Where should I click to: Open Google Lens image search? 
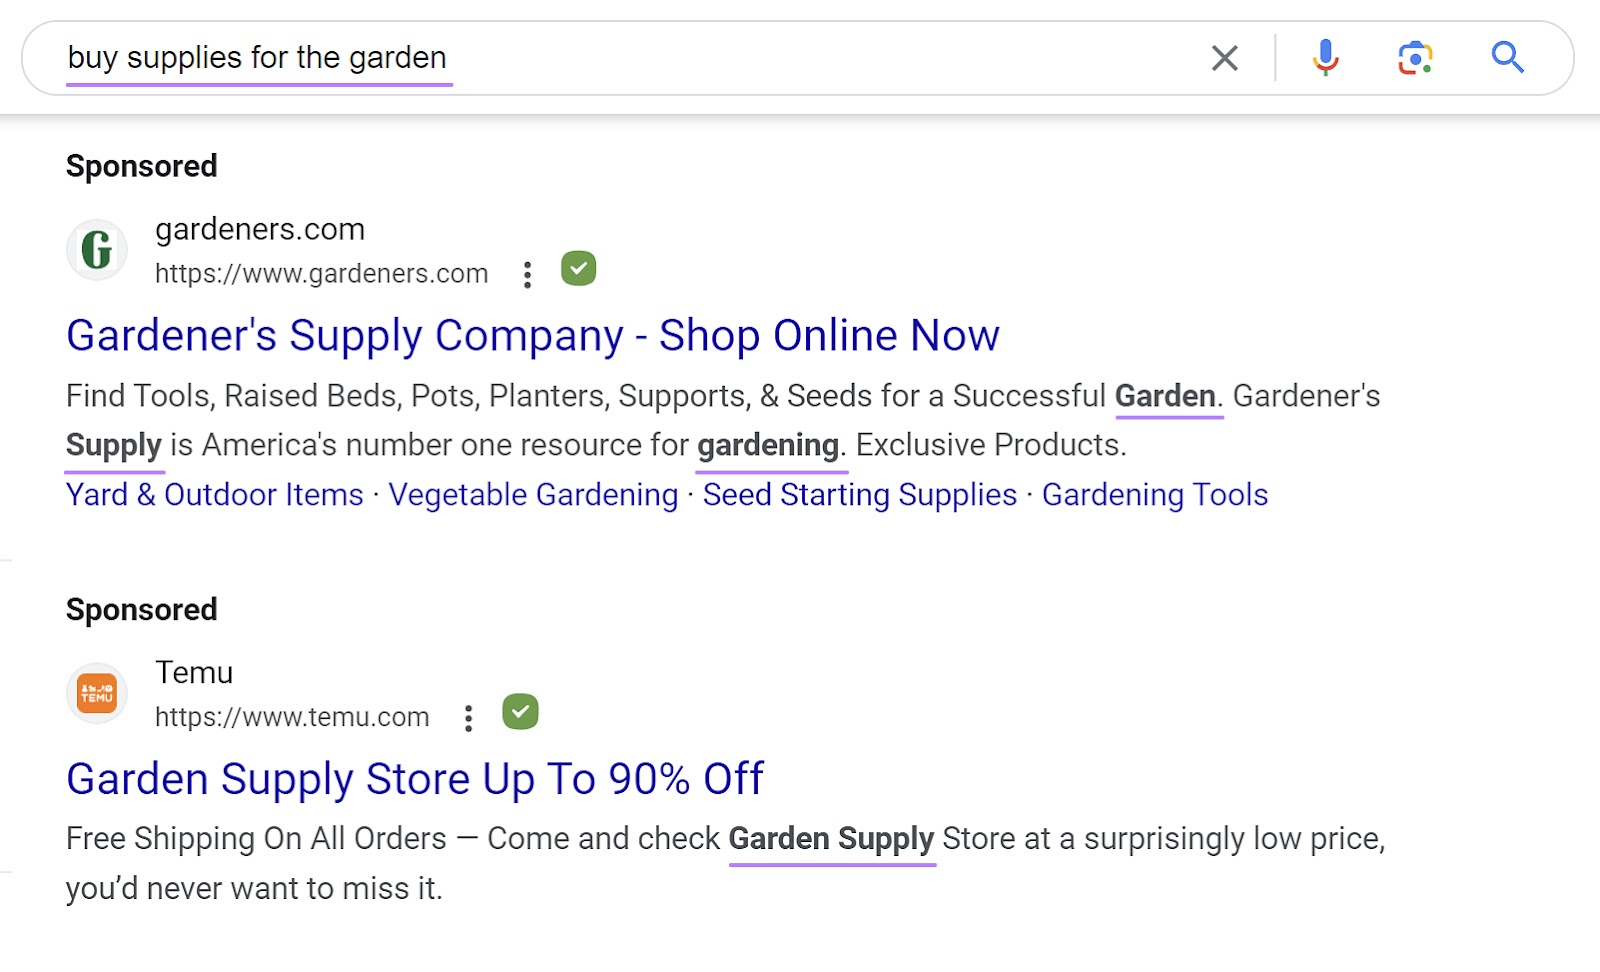point(1415,57)
